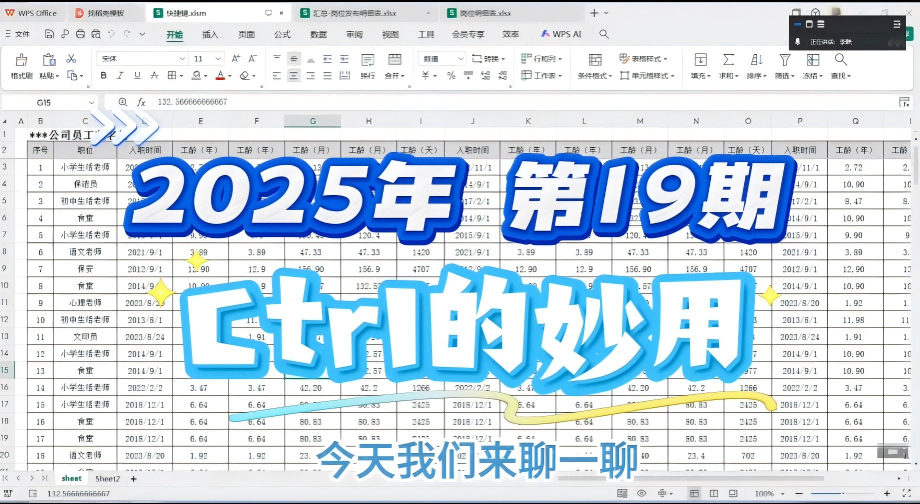
Task: Switch to page layout view in status bar
Action: click(713, 493)
